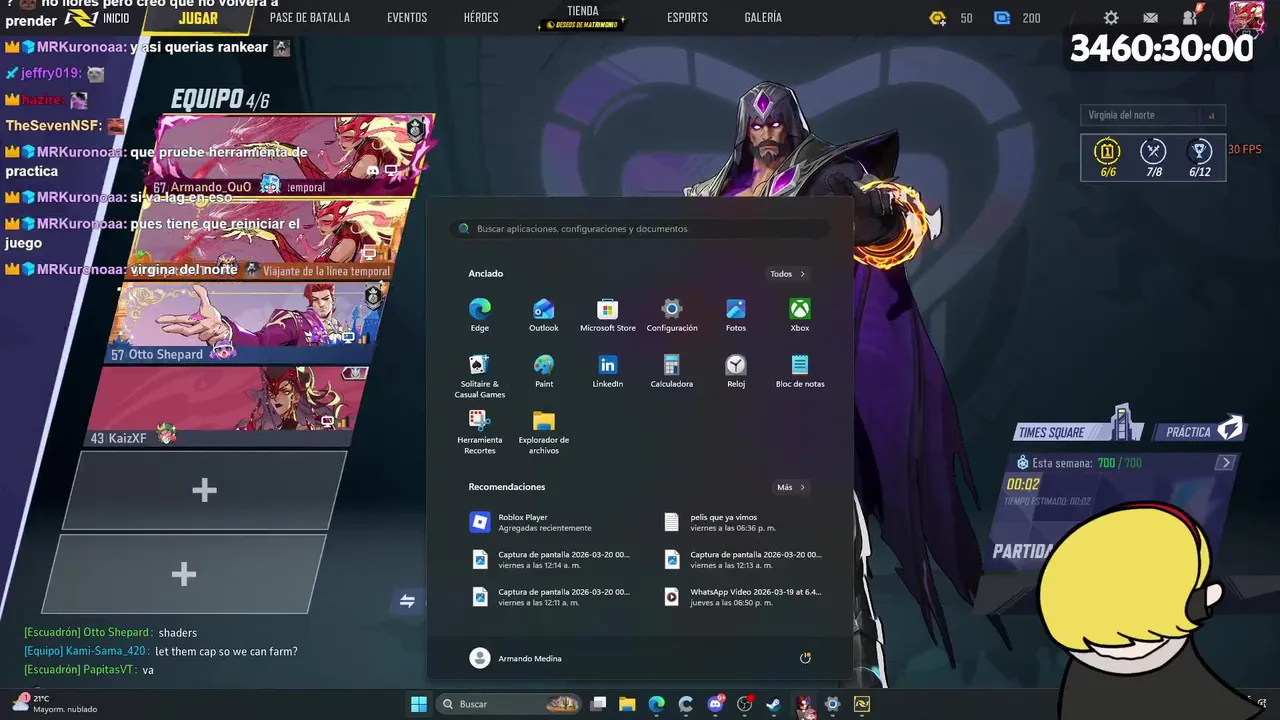The image size is (1280, 720).
Task: Open LinkedIn pinned app
Action: 607,370
